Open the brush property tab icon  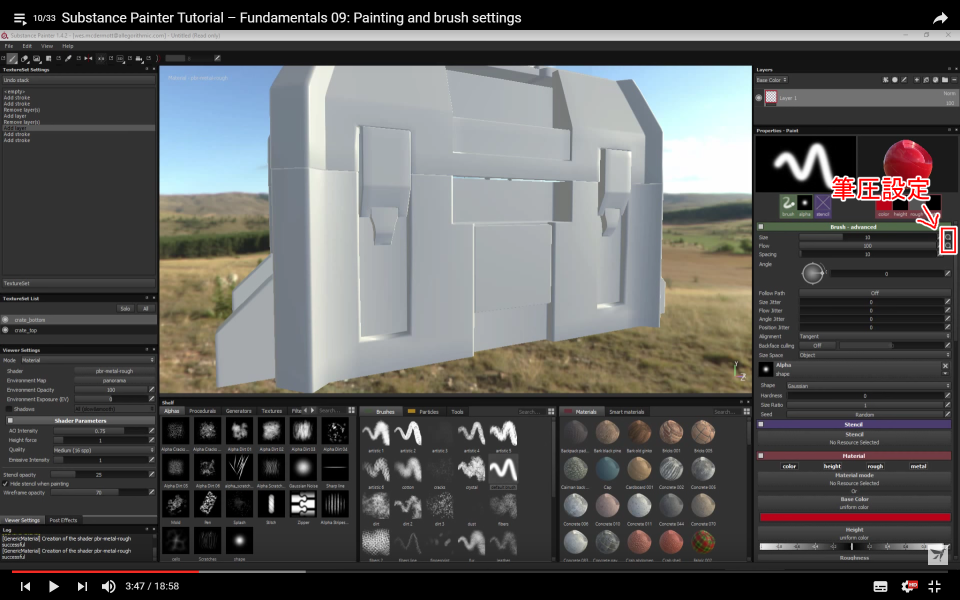(788, 206)
